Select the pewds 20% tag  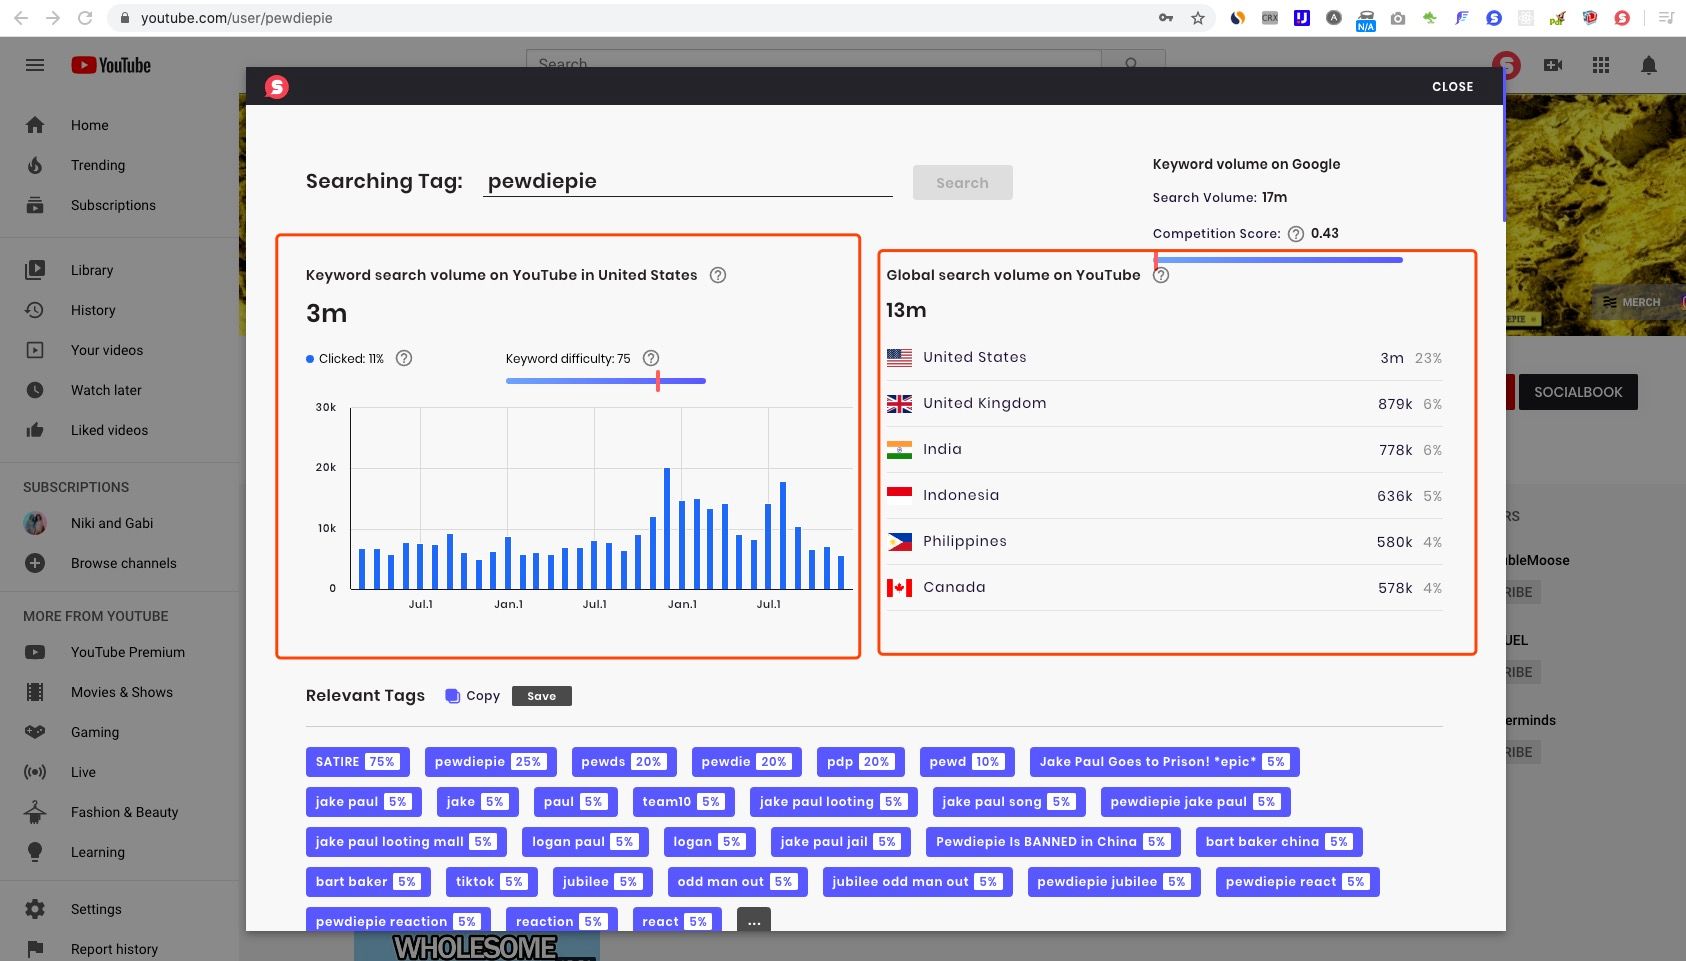point(623,762)
